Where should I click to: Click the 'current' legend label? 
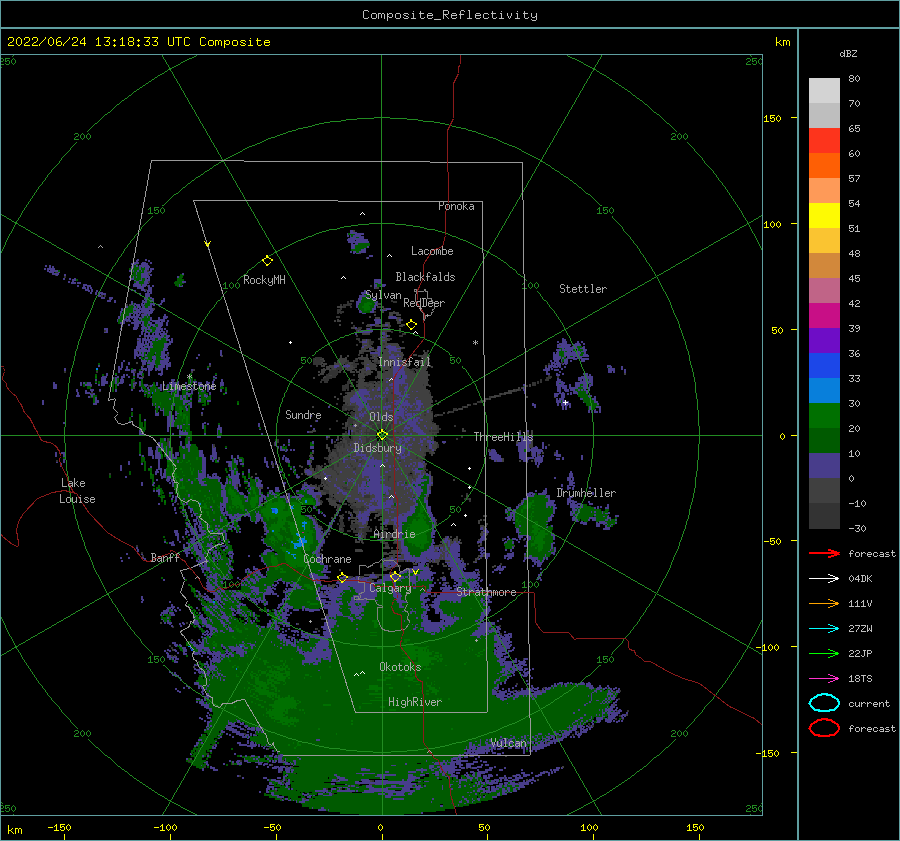click(869, 703)
